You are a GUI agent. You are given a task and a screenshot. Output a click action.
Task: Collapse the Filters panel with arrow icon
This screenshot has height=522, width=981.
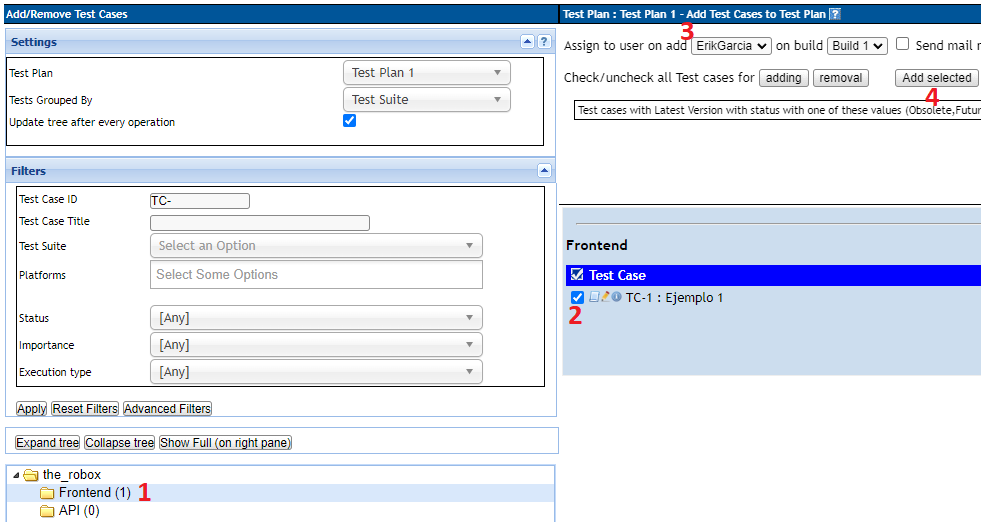click(x=544, y=171)
